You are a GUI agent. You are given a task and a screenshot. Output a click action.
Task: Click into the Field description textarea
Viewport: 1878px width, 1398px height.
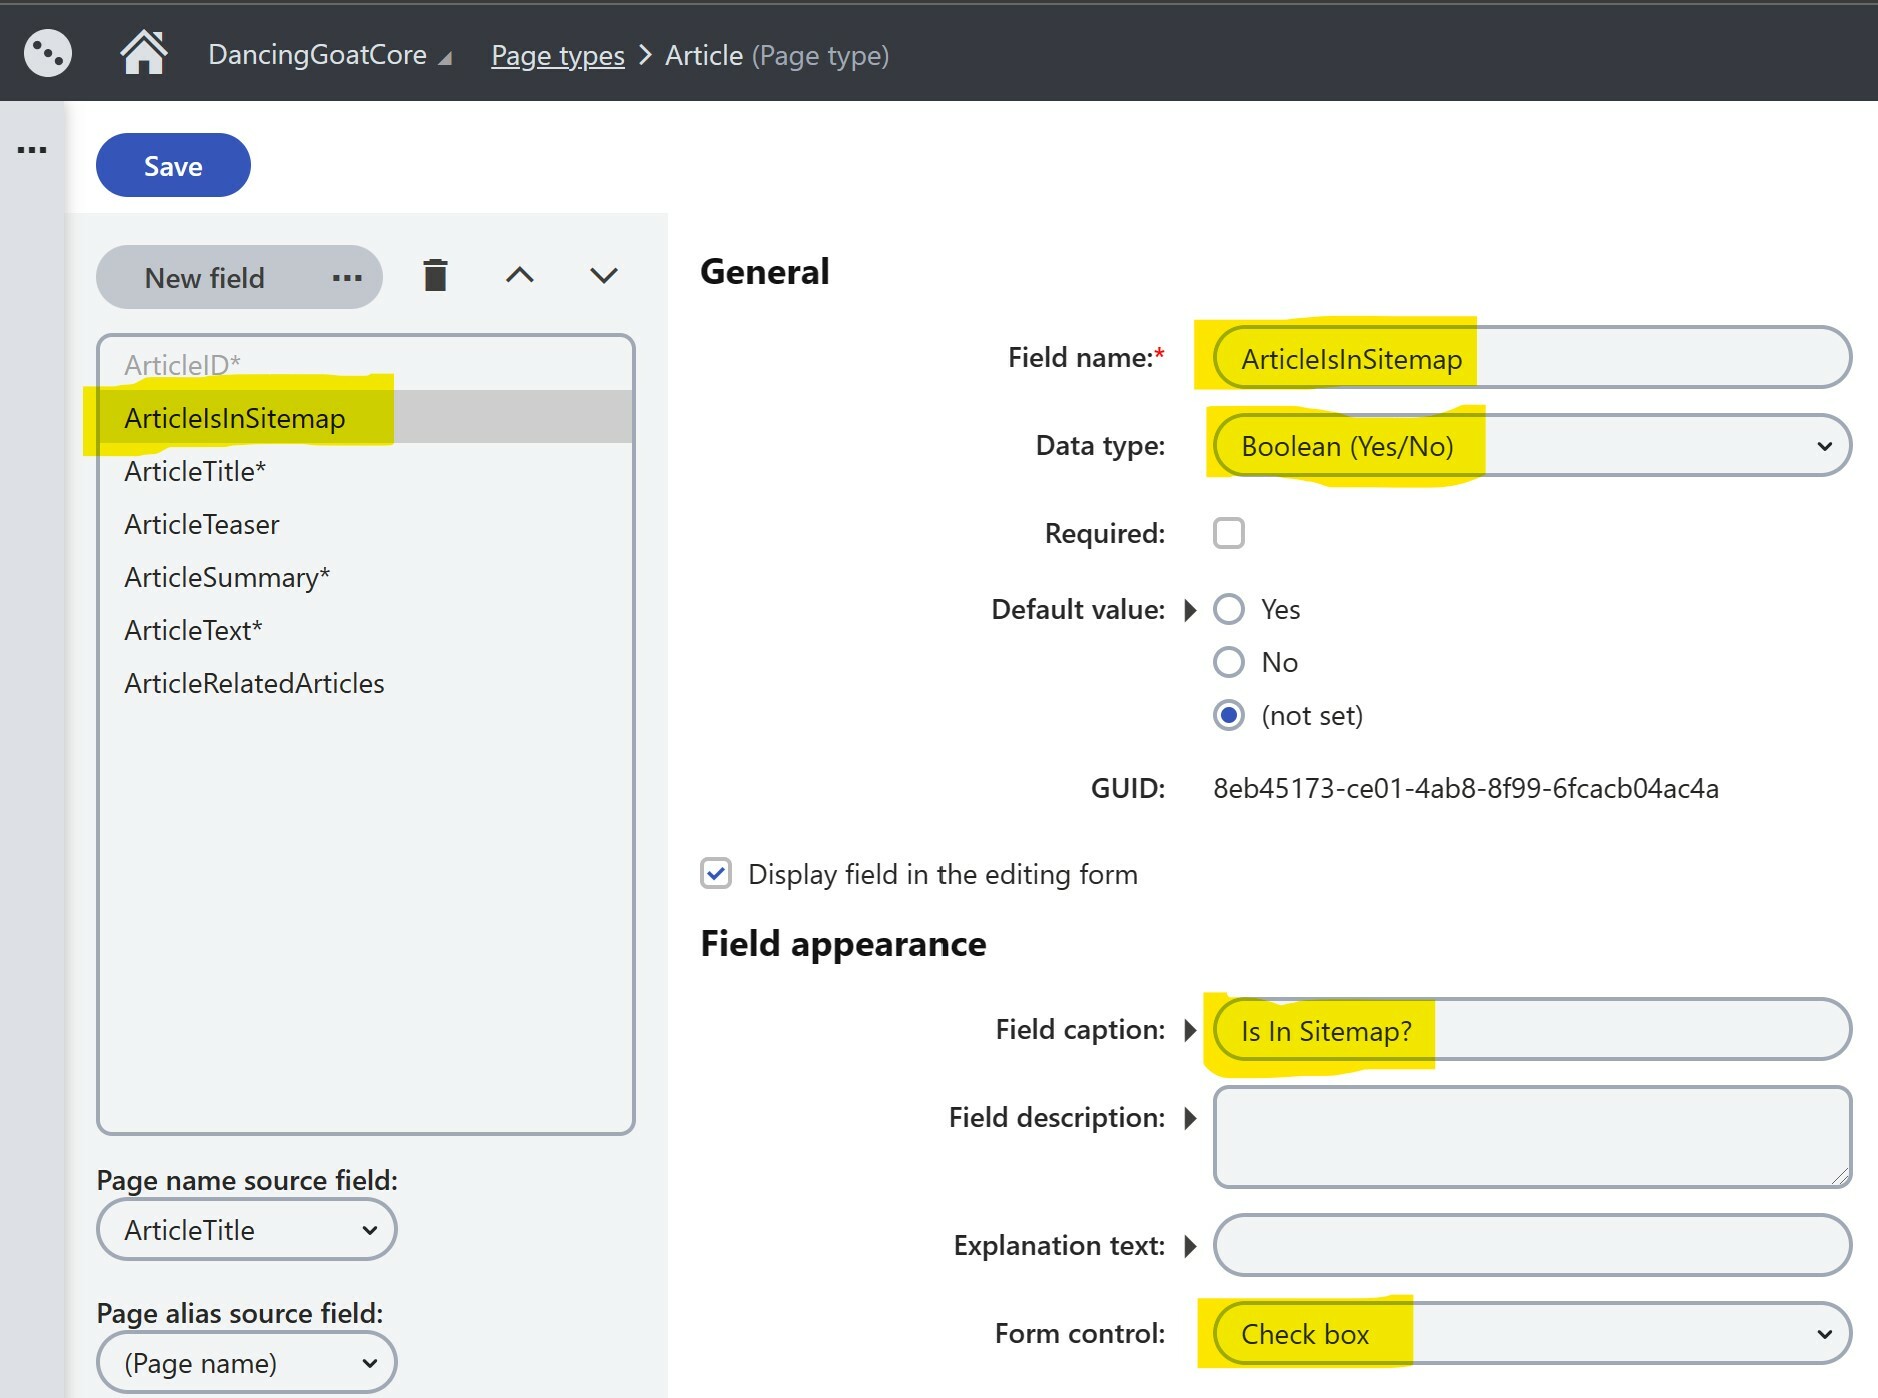1532,1137
